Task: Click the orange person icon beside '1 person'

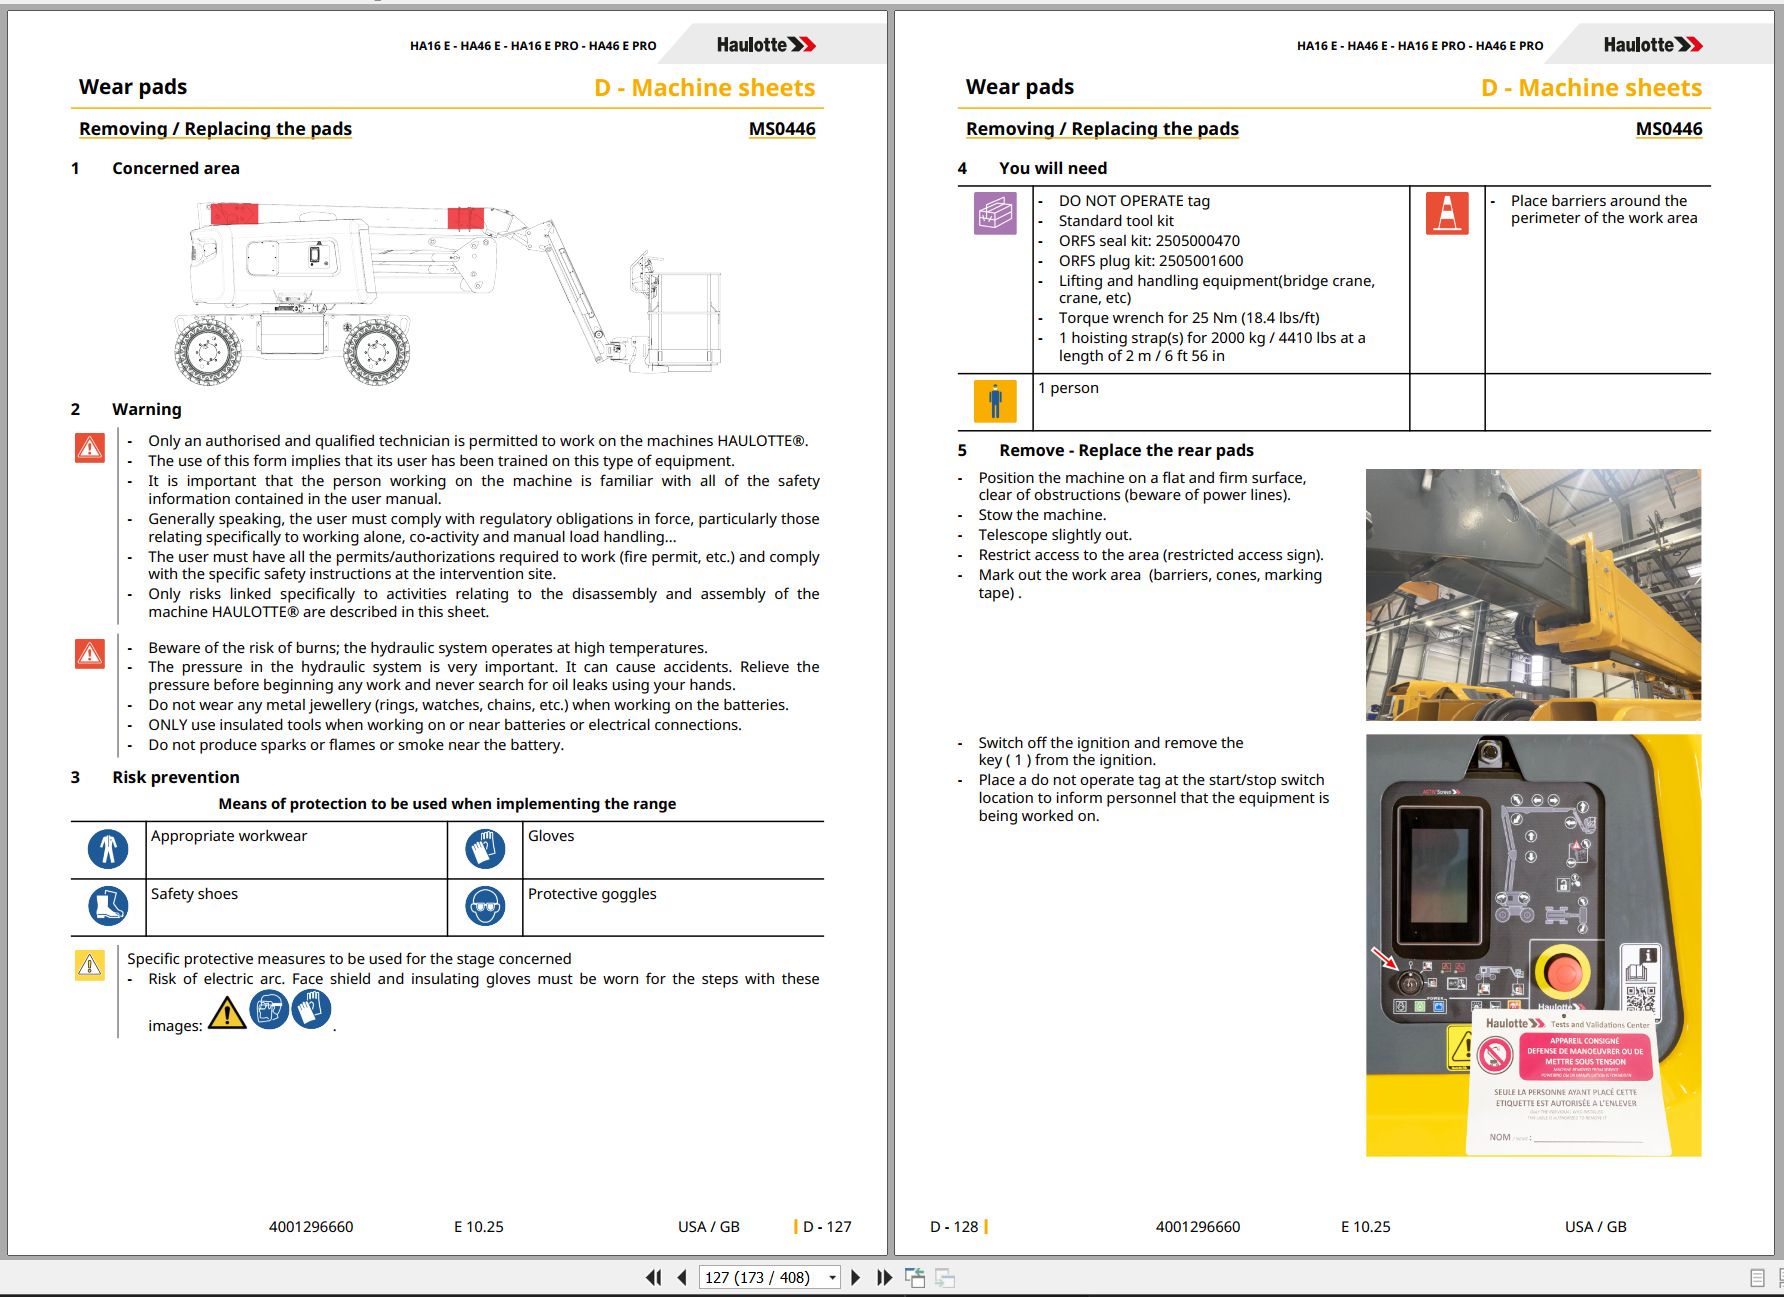Action: click(x=995, y=401)
